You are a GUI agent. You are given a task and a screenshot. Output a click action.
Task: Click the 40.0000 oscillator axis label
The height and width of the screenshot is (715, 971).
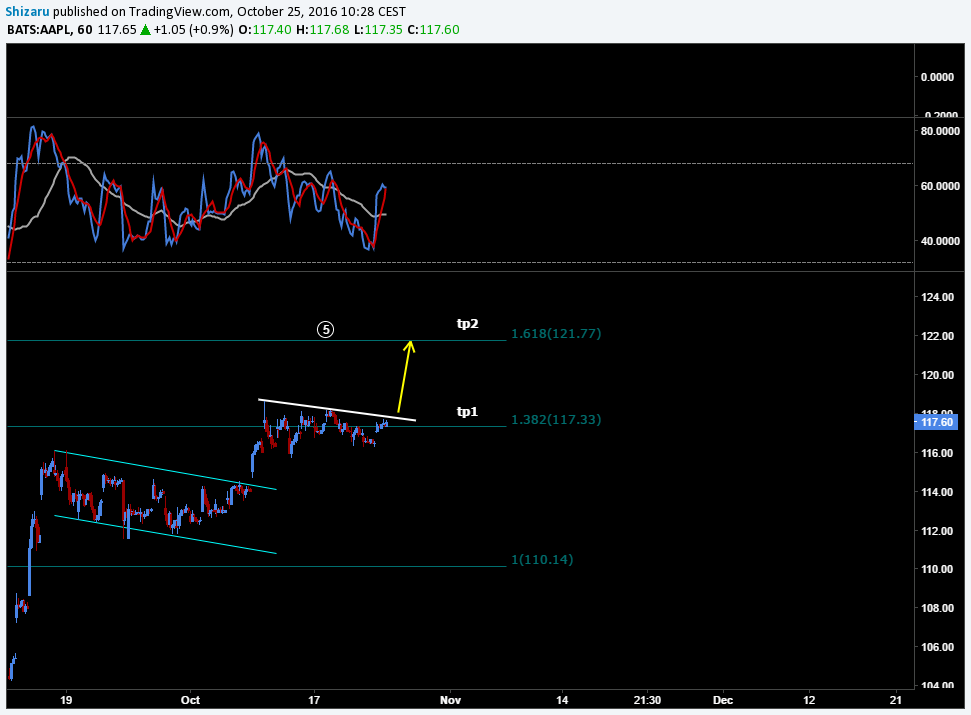point(940,241)
